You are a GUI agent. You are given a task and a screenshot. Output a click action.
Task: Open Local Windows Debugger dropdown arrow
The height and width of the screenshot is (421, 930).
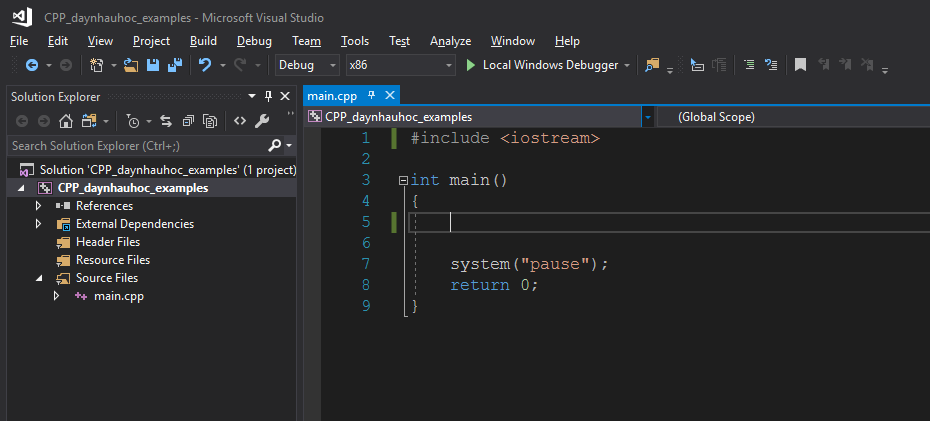coord(627,66)
